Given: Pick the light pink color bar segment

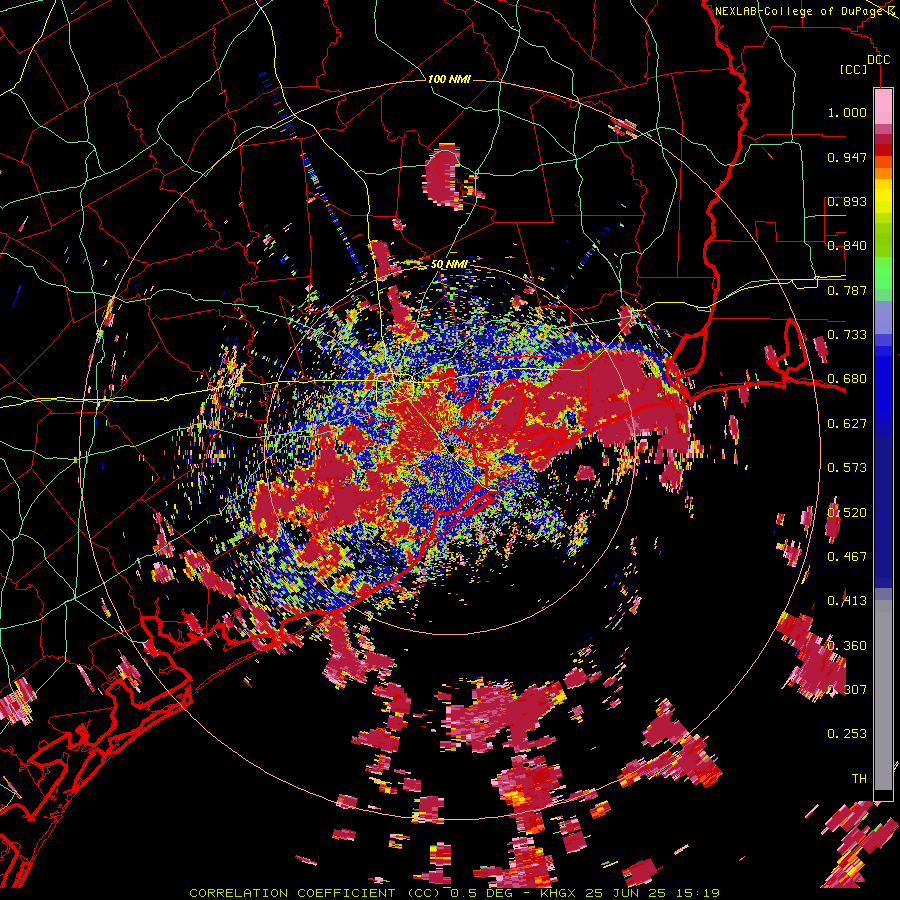Looking at the screenshot, I should tap(883, 106).
